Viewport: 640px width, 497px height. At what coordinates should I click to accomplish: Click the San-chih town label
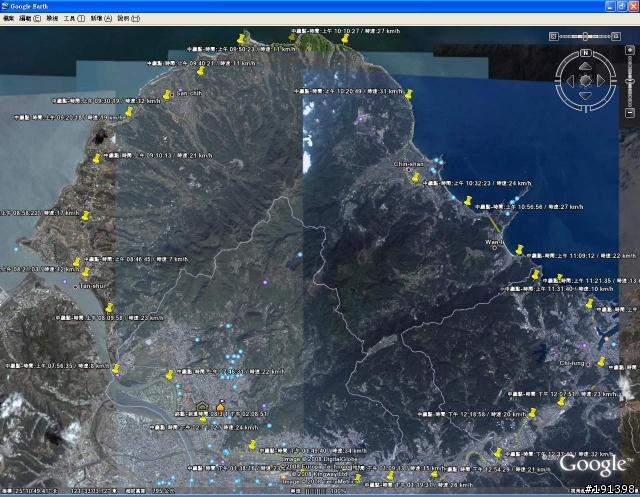click(x=189, y=93)
